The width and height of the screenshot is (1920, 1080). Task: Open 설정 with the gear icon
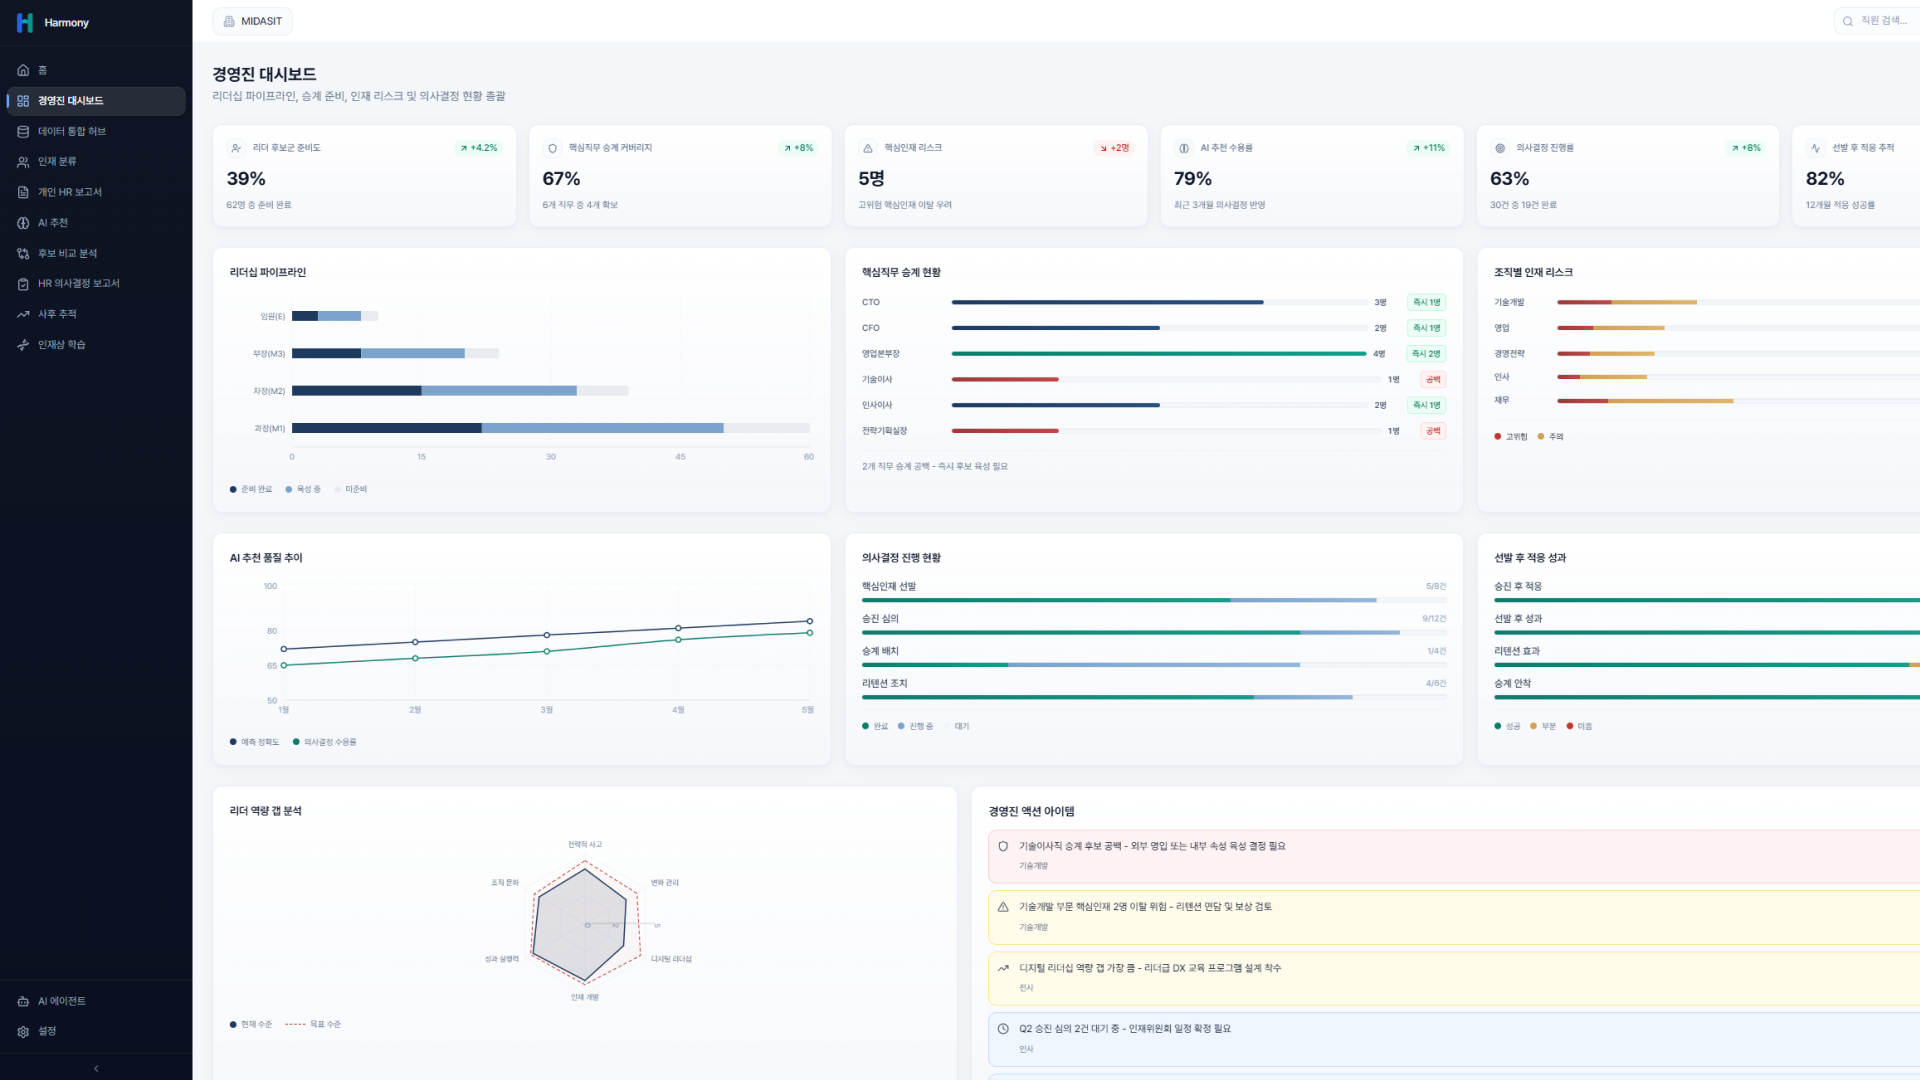[23, 1031]
